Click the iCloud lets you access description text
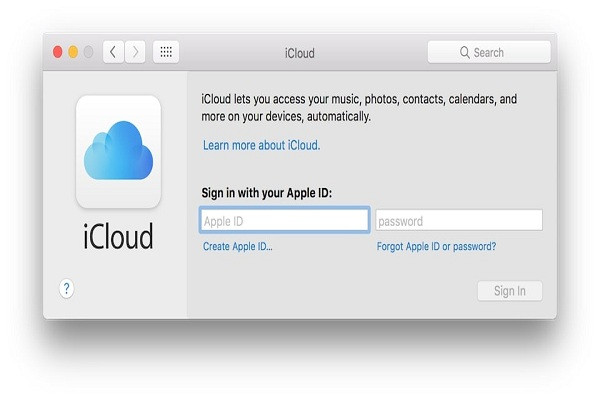Screen dimensions: 600x400 coord(359,108)
